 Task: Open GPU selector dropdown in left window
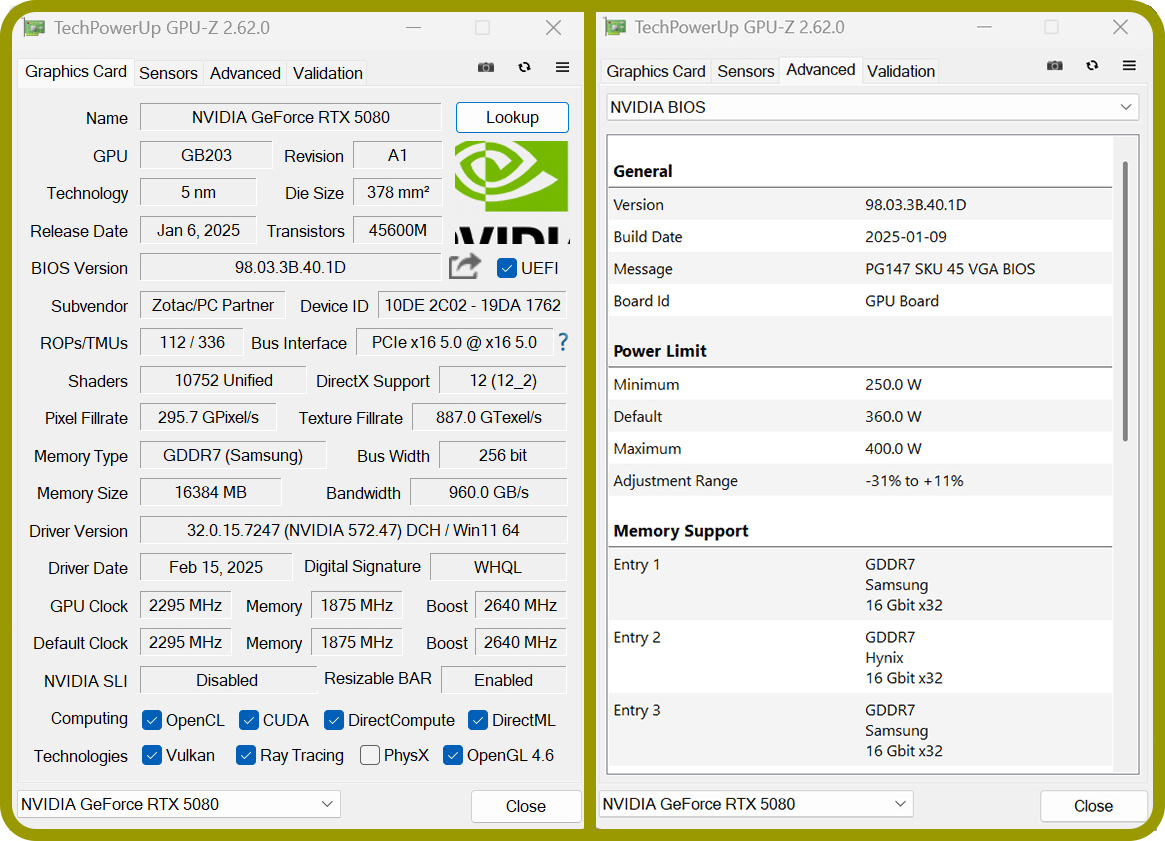coord(178,804)
